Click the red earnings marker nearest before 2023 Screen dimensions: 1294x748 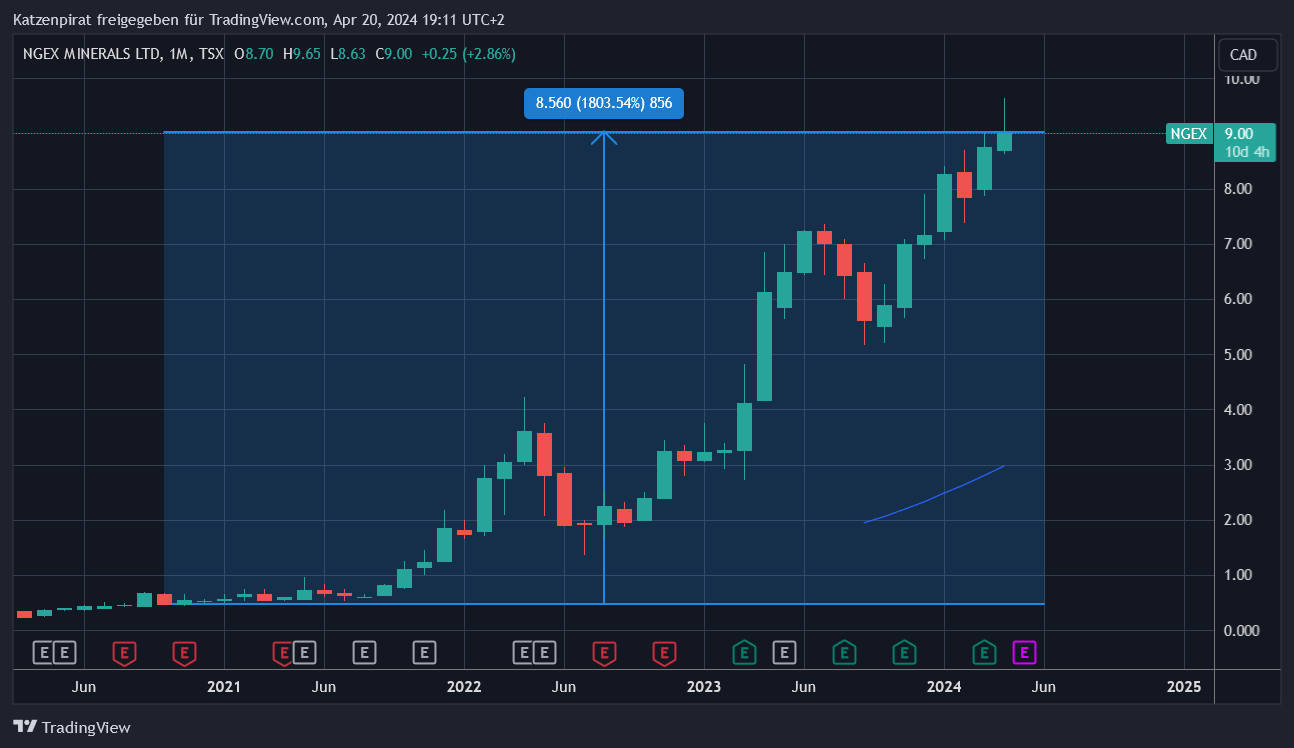[x=664, y=653]
